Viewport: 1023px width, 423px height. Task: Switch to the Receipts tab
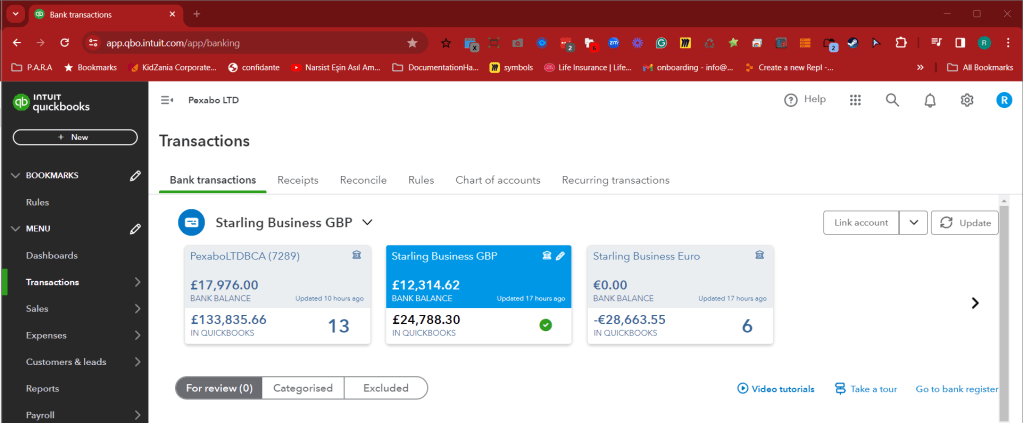click(298, 180)
